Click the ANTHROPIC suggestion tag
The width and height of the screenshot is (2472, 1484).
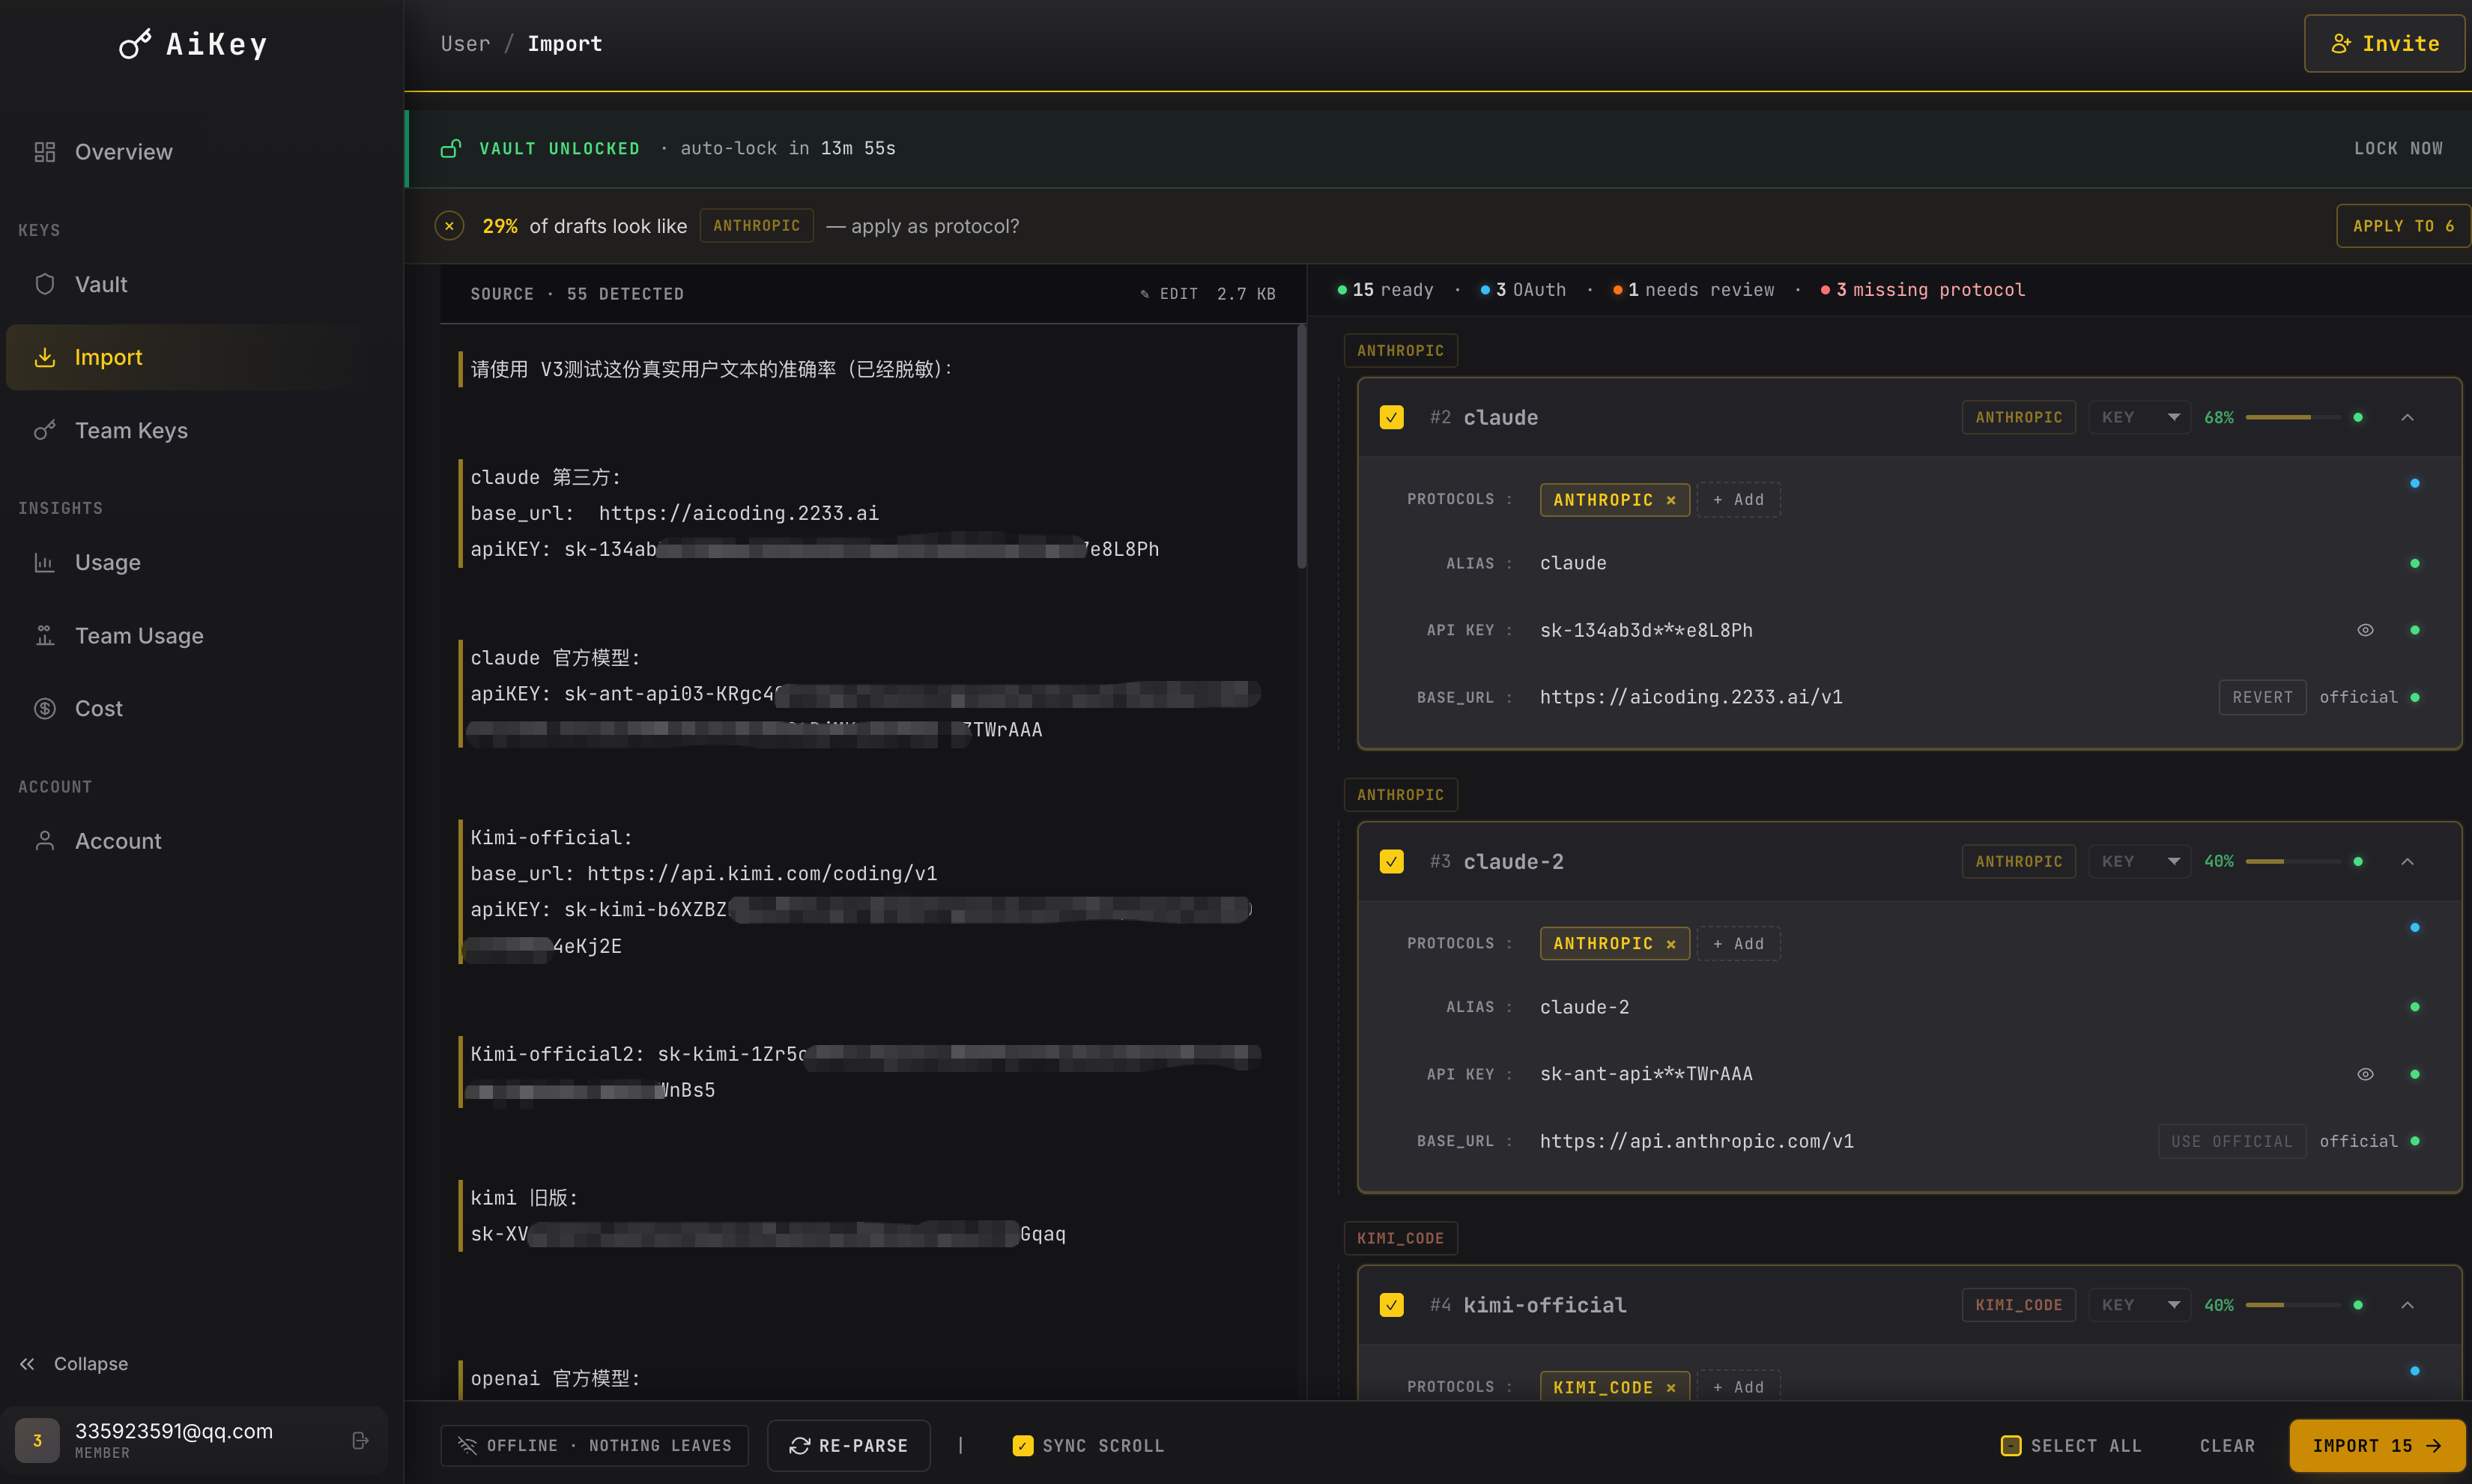click(x=756, y=226)
